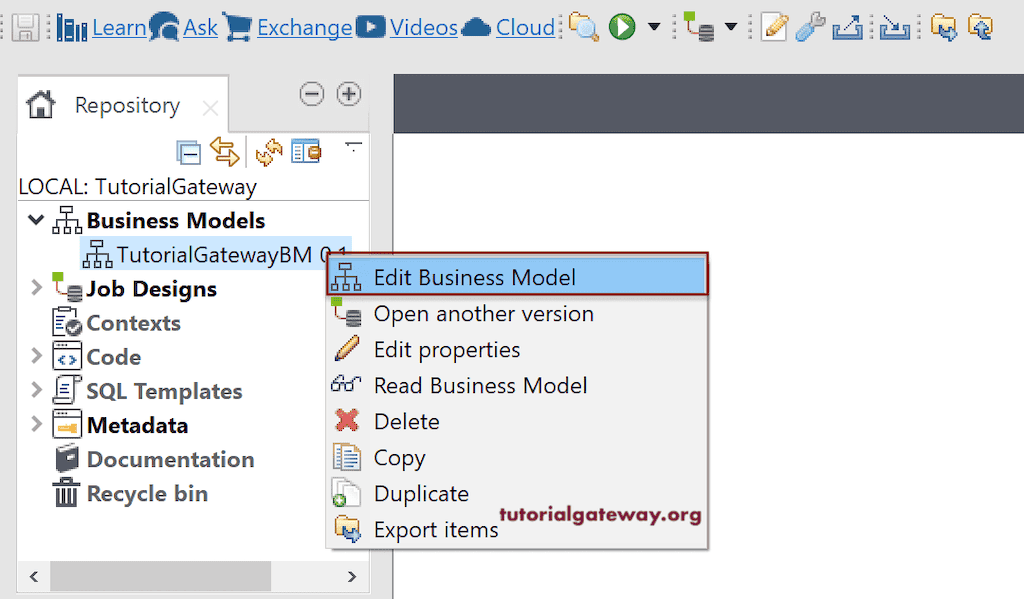1024x599 pixels.
Task: Select Recycle bin in repository tree
Action: click(x=148, y=494)
